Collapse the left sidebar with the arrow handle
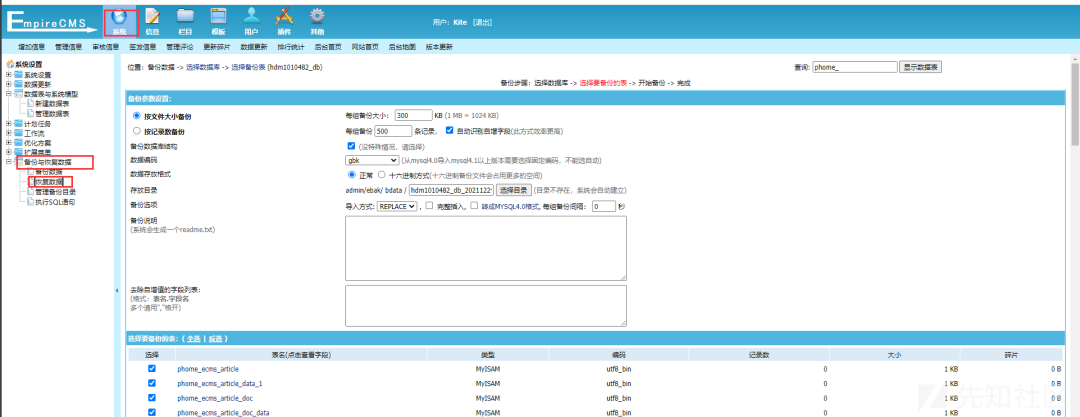This screenshot has height=417, width=1080. (116, 291)
